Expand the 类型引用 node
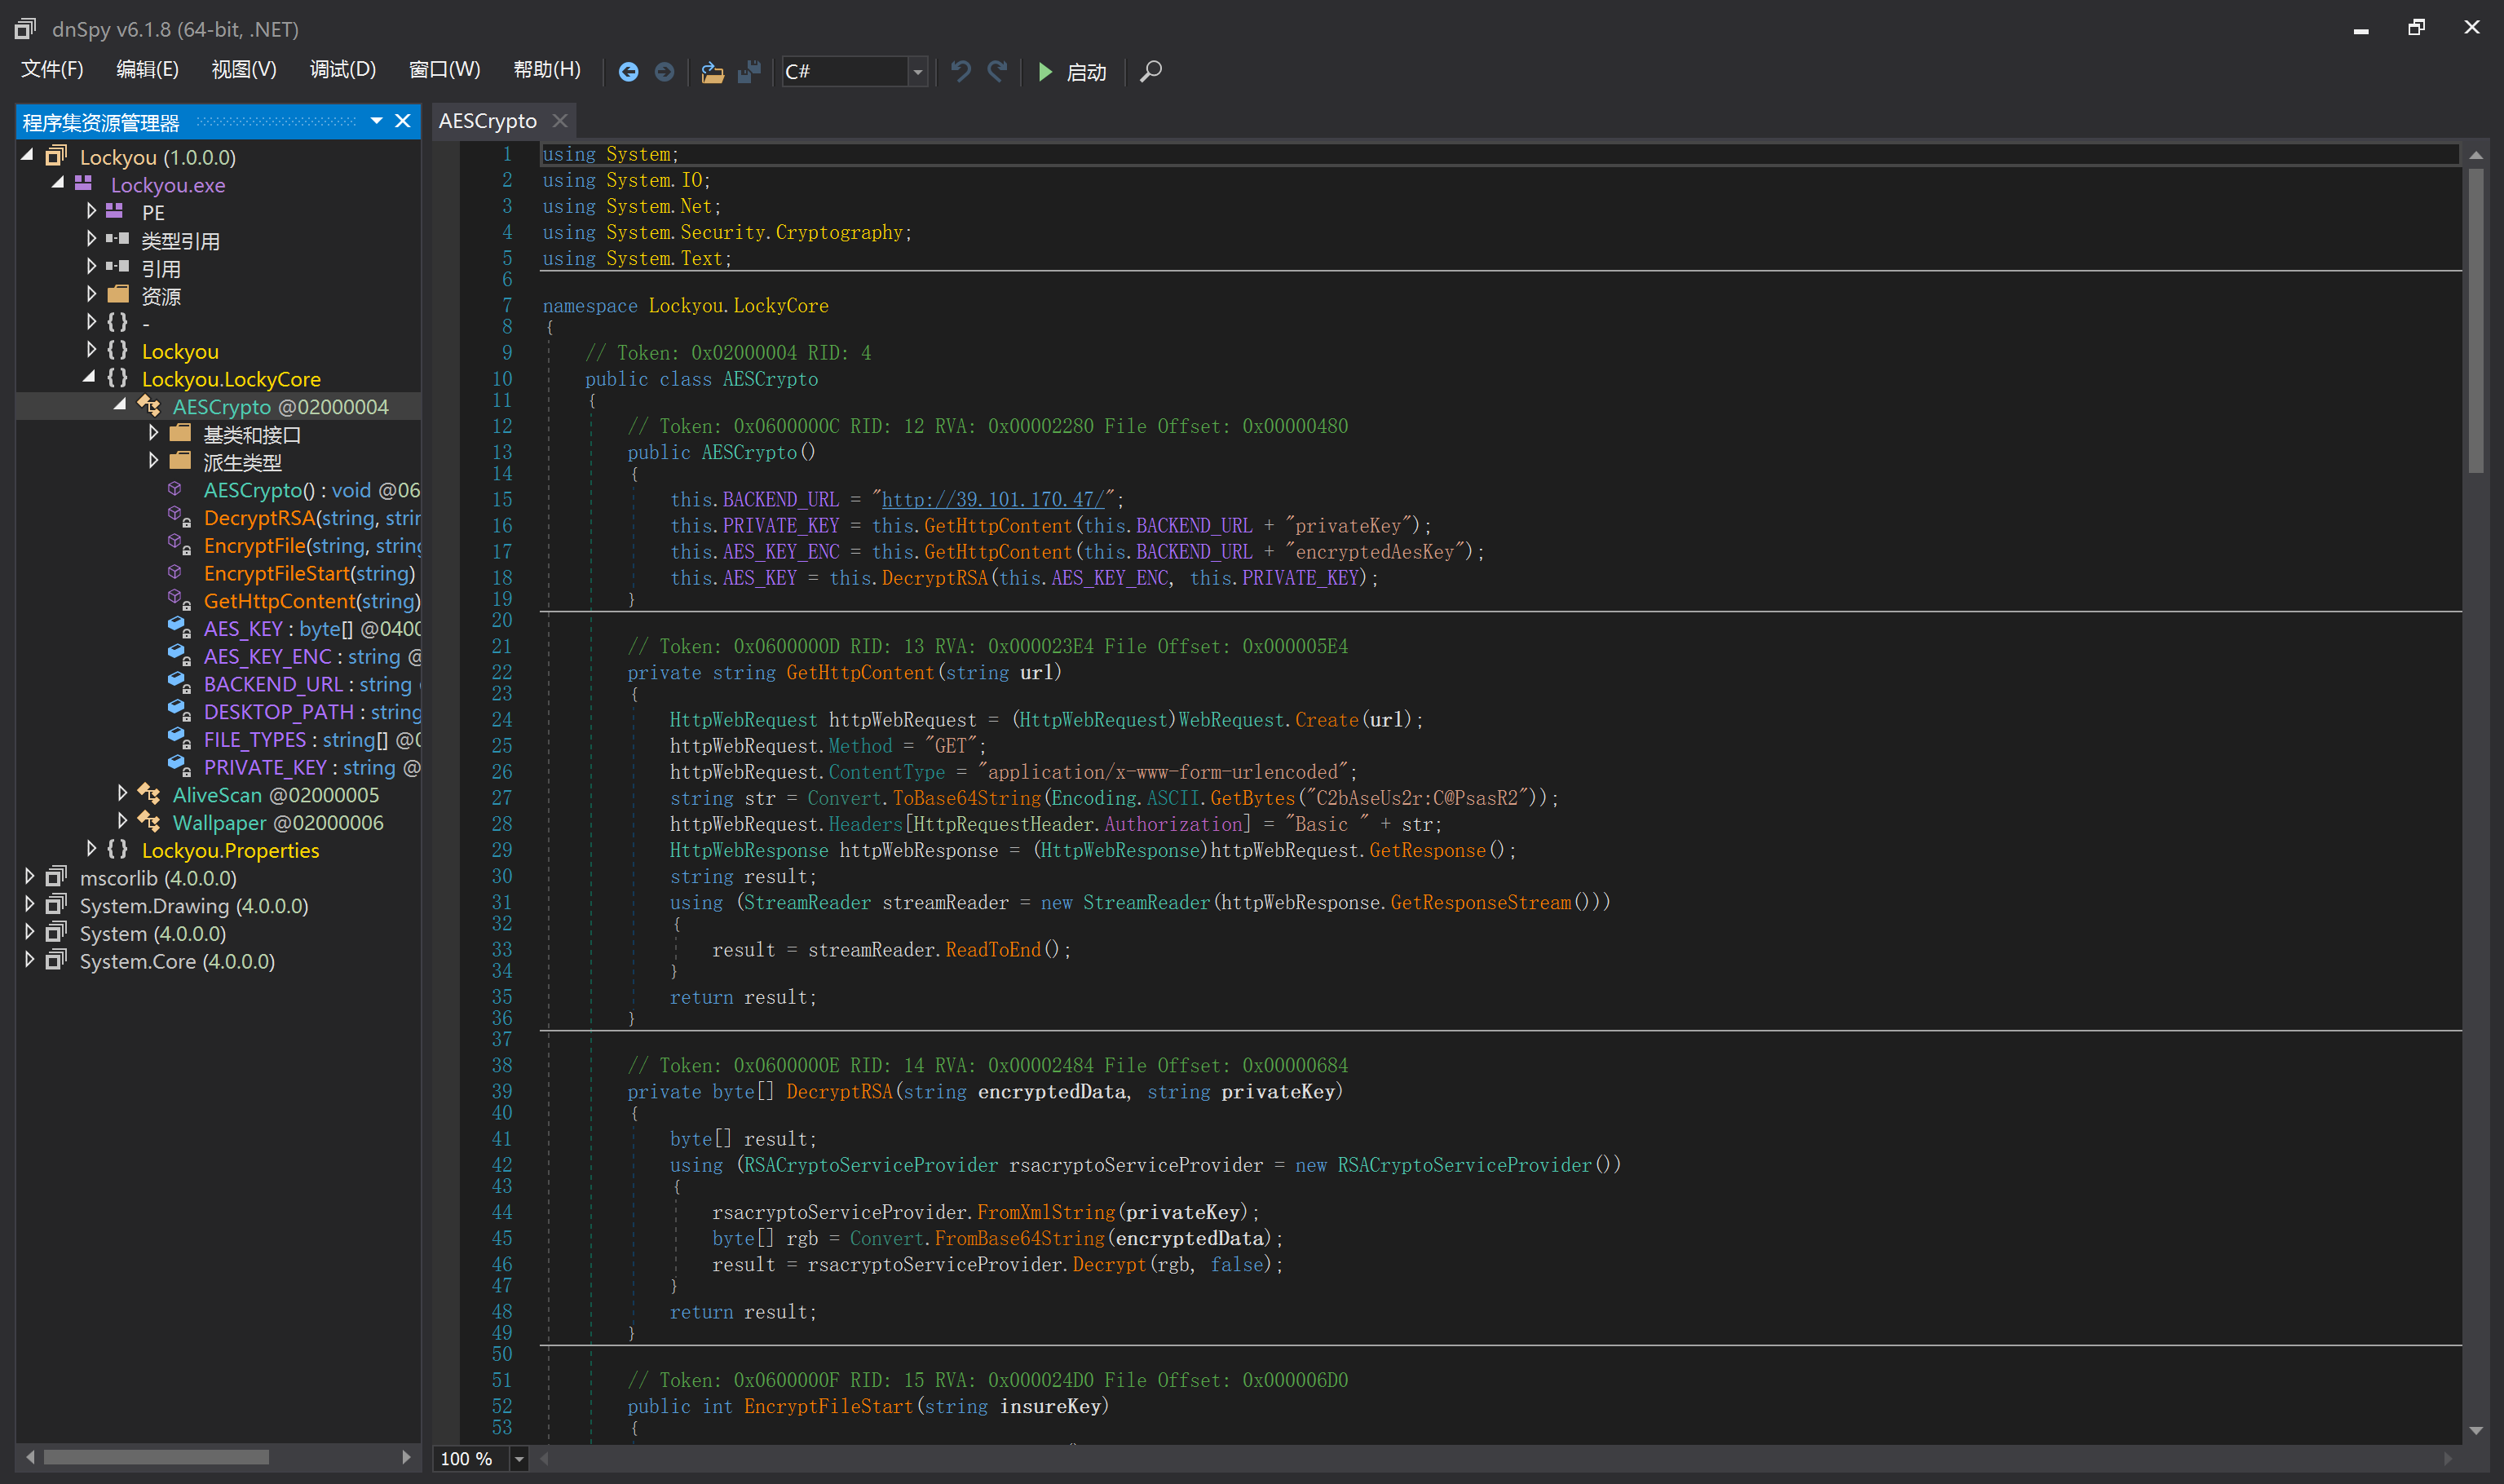This screenshot has width=2504, height=1484. (91, 239)
